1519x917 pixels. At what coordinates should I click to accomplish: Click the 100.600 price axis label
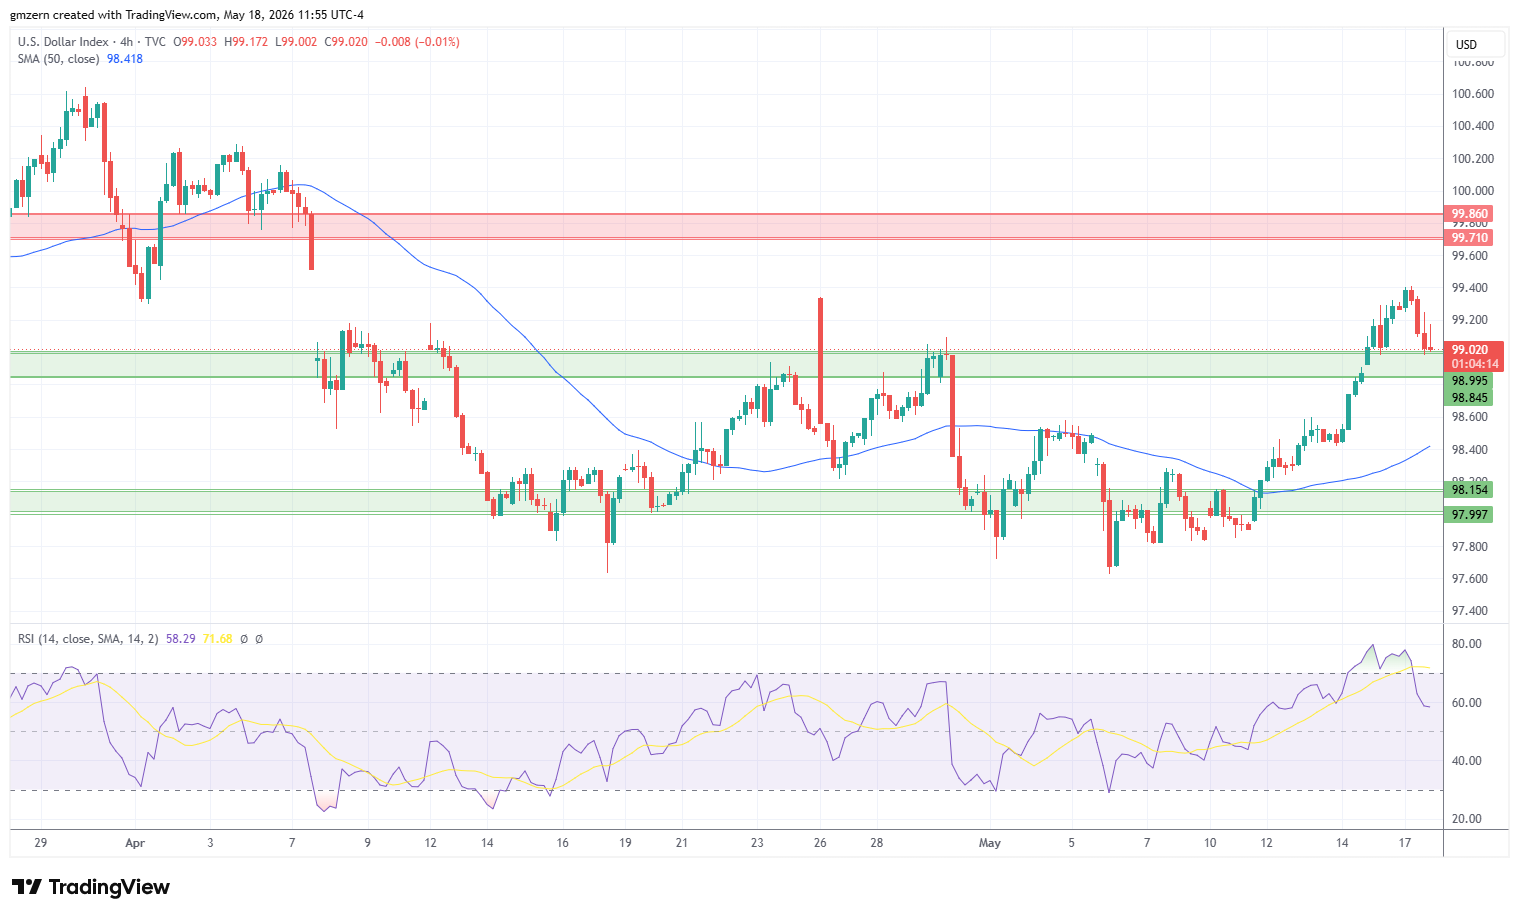[x=1473, y=94]
